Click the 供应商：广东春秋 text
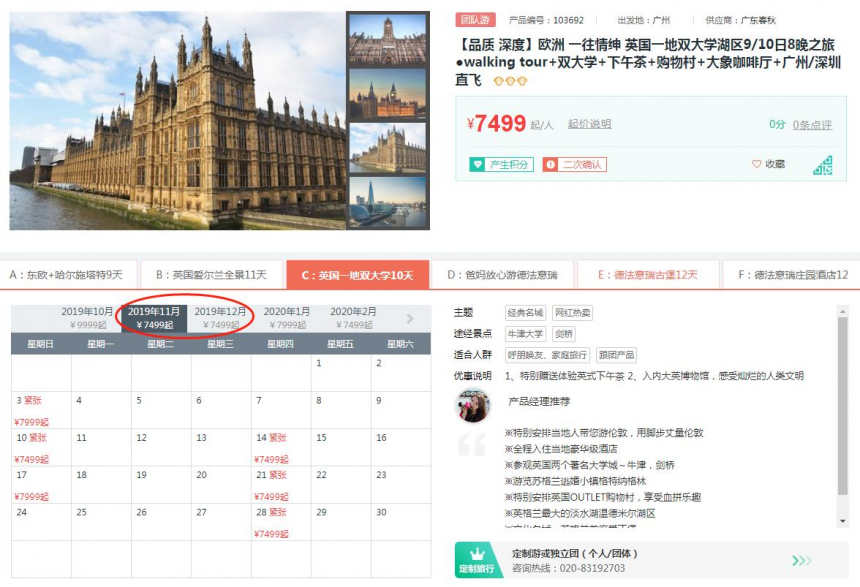This screenshot has height=587, width=860. pos(740,20)
